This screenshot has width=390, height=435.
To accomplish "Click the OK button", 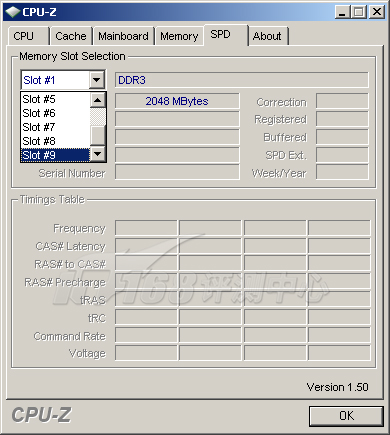I will (346, 416).
